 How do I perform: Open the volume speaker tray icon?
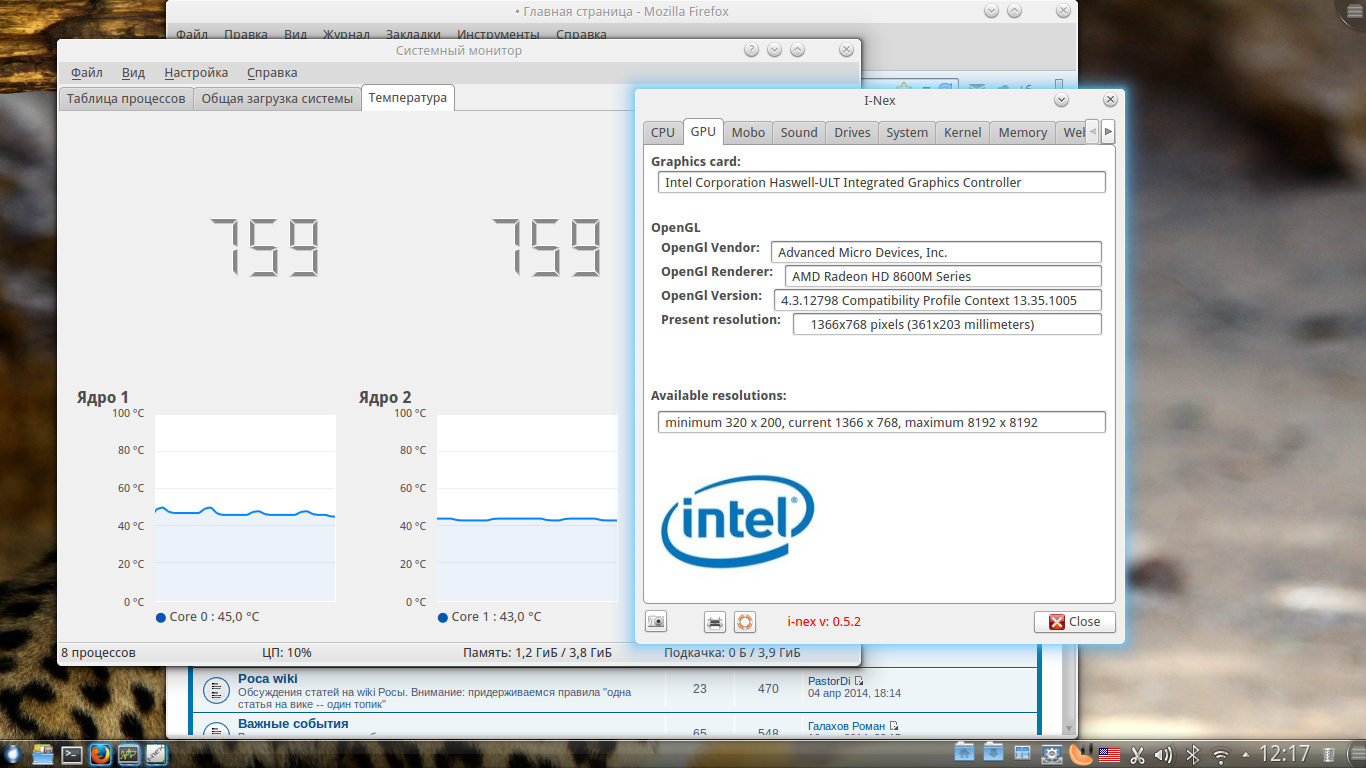pos(1164,754)
